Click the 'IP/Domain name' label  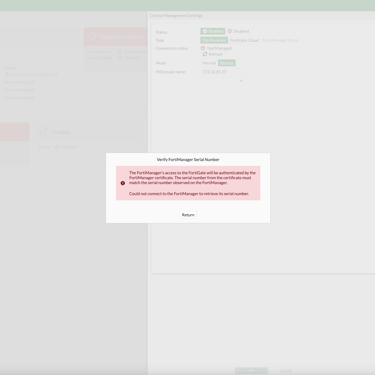[x=170, y=72]
